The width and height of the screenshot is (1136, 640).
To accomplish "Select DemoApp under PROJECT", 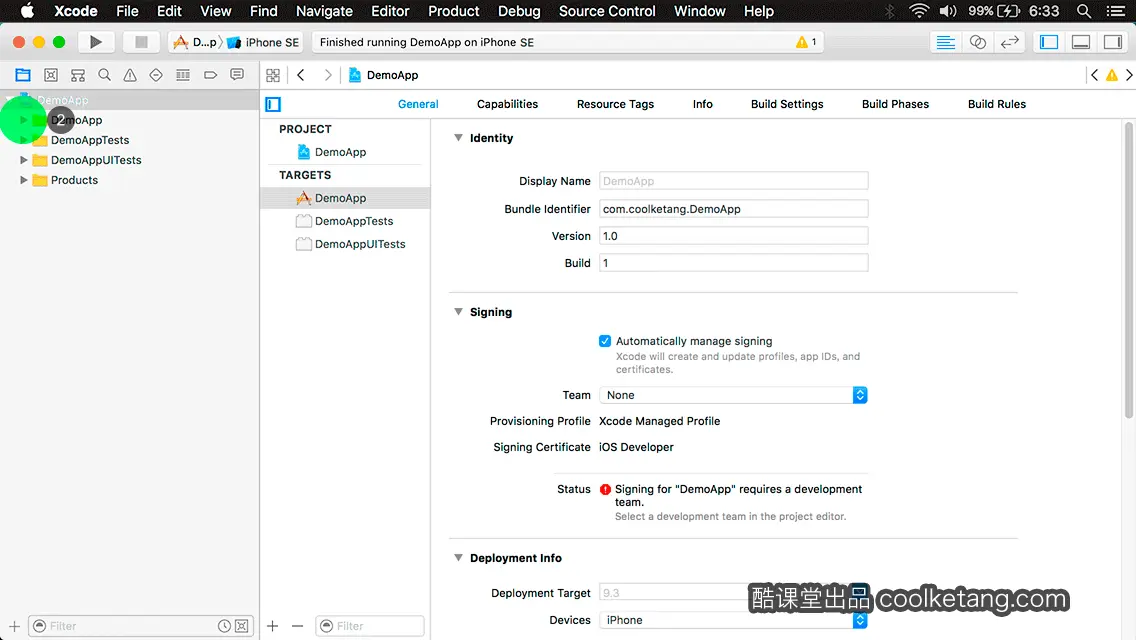I will [x=341, y=151].
